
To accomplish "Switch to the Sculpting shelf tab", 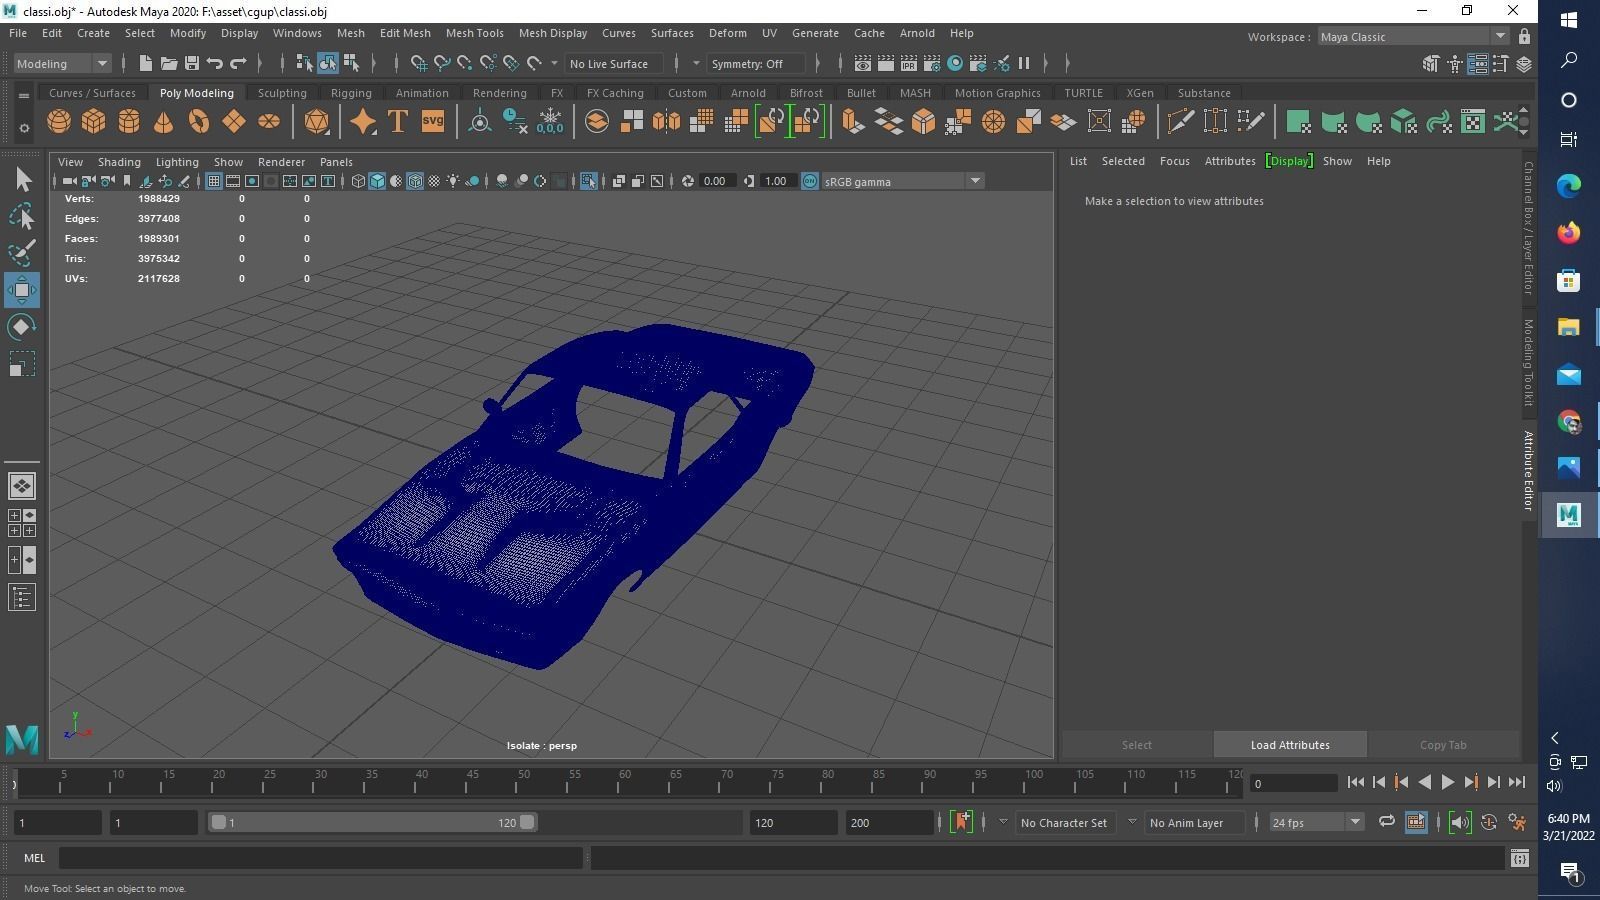I will tap(282, 93).
